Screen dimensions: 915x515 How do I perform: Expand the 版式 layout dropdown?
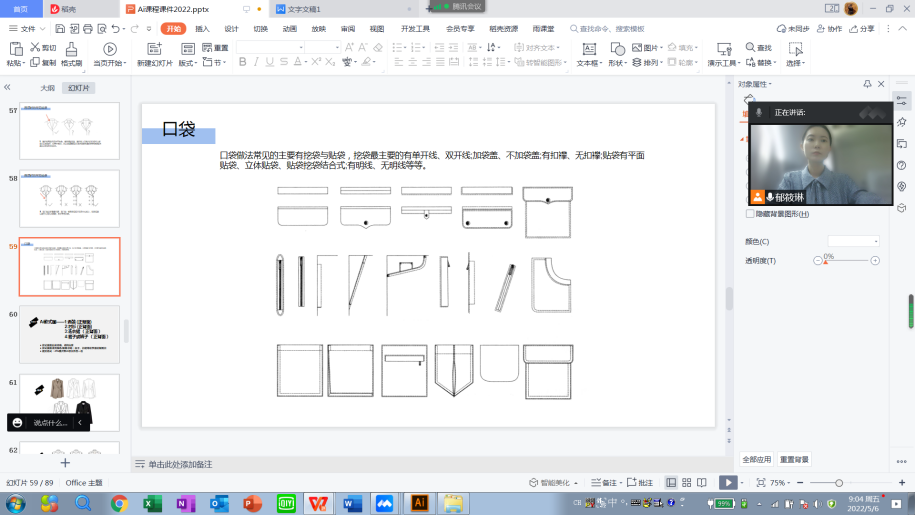coord(188,63)
